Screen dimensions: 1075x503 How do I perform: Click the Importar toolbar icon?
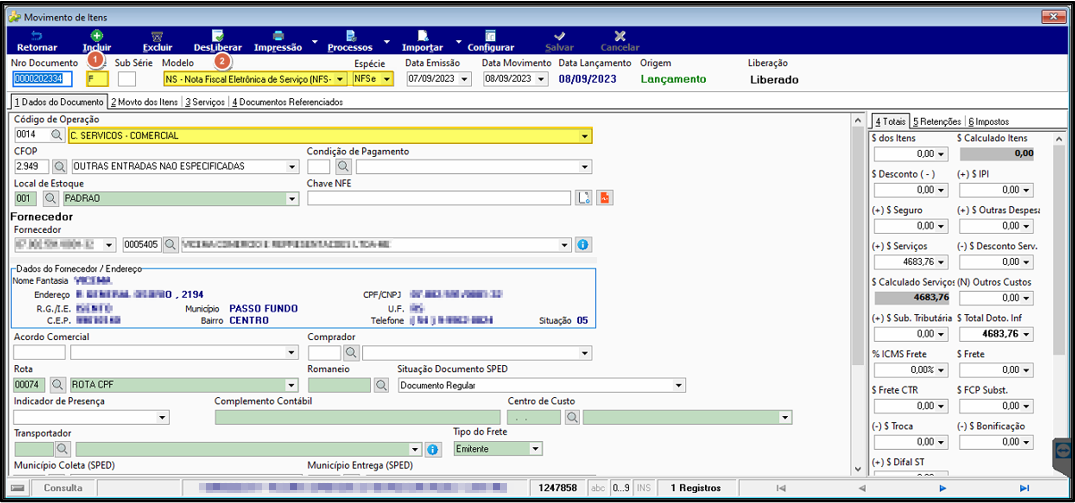[x=423, y=36]
